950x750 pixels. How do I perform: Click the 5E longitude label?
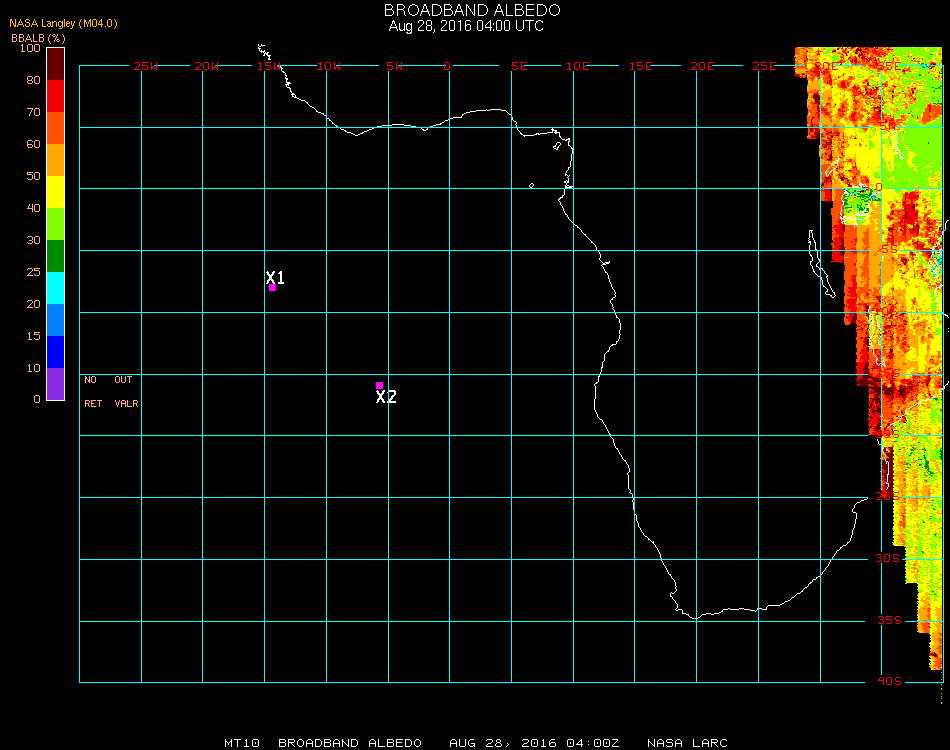pos(519,66)
